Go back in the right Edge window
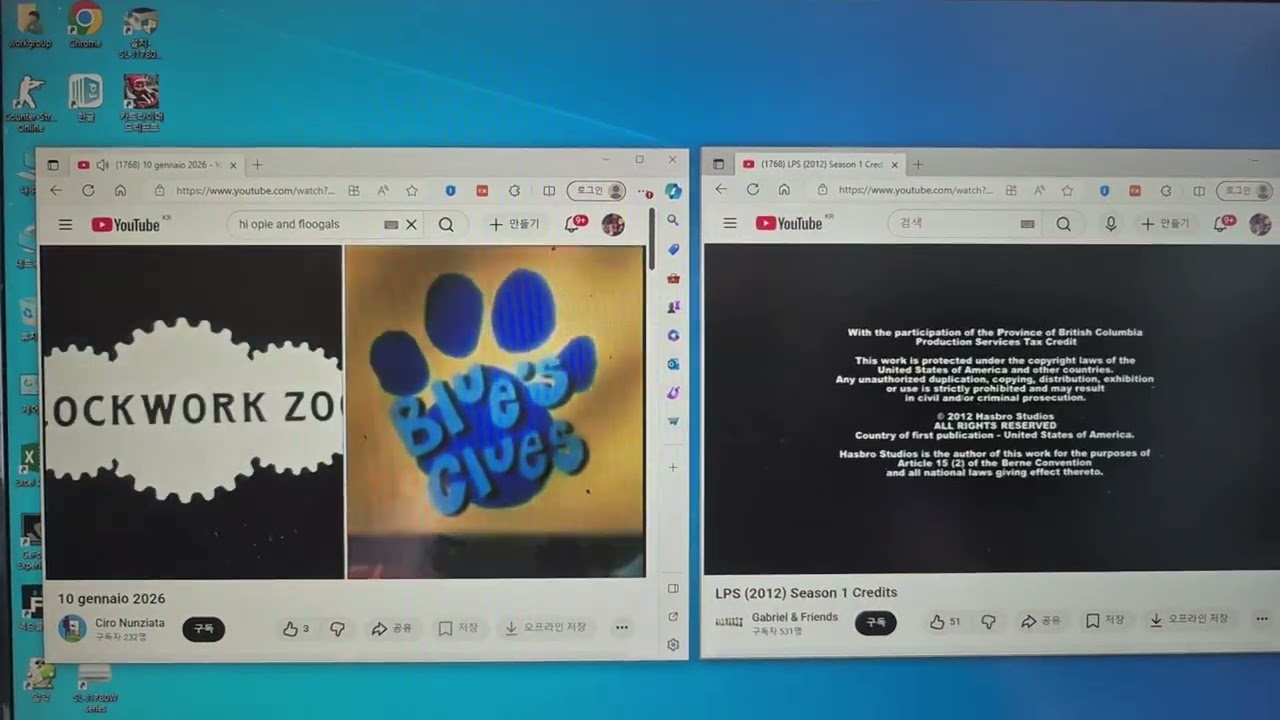The width and height of the screenshot is (1280, 720). [x=721, y=189]
